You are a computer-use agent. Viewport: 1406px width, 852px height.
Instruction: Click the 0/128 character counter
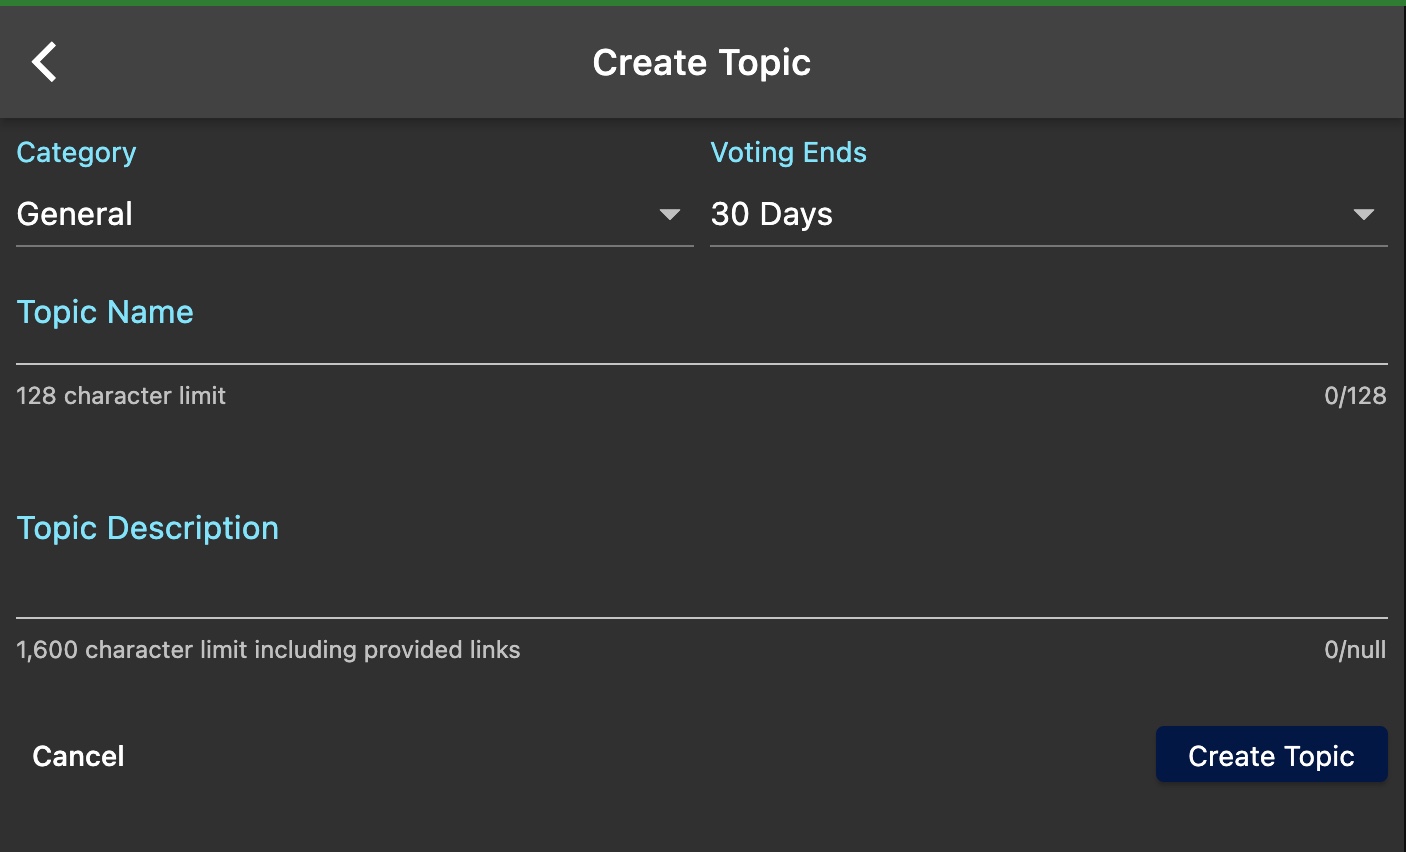(1355, 396)
